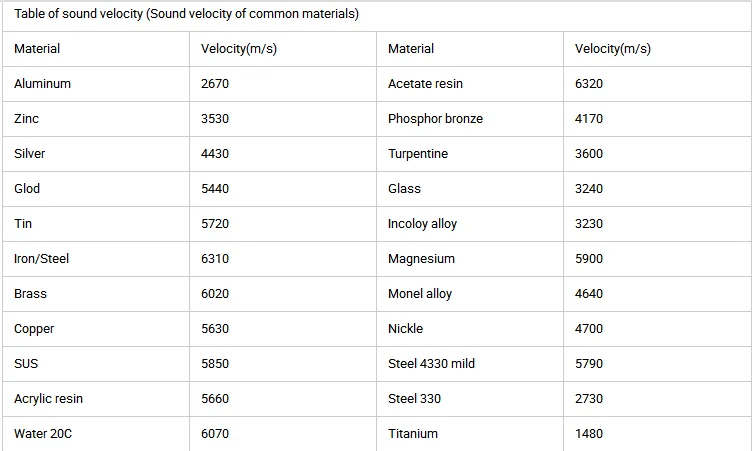Screen dimensions: 752x451
Task: Click the Turpentine velocity value 3600
Action: coord(589,154)
